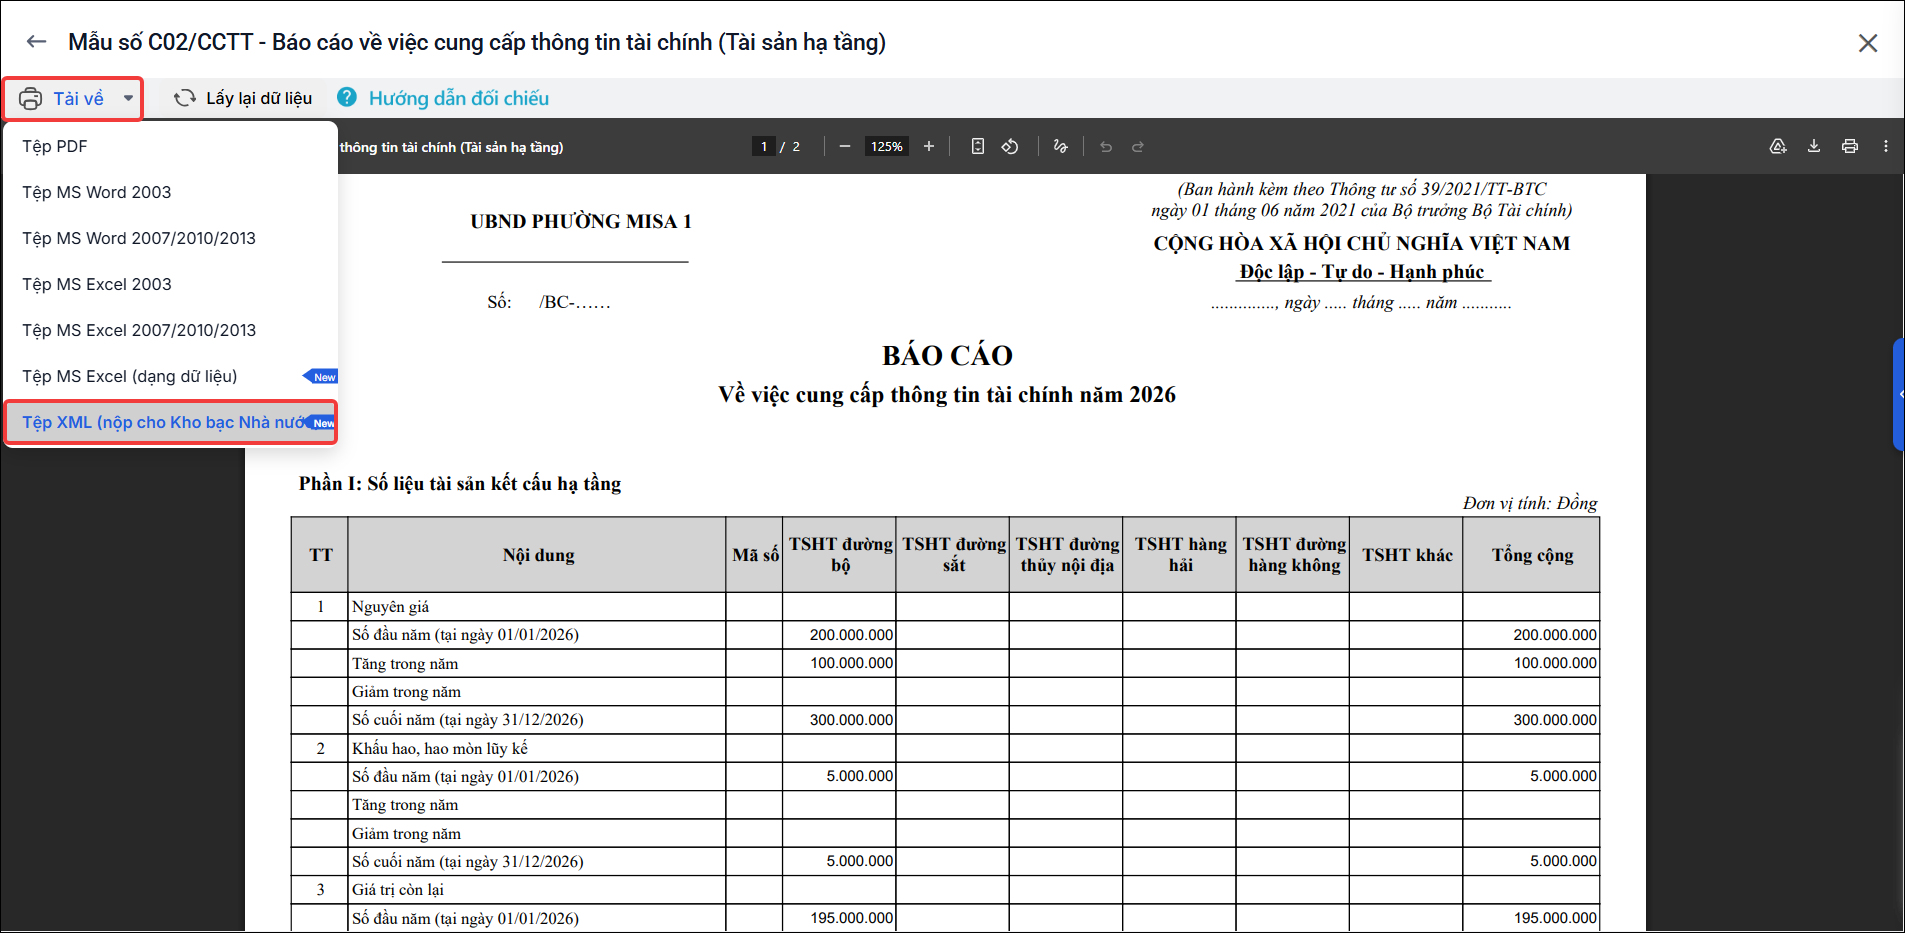
Task: Click the TSHT khác column header
Action: [x=1407, y=555]
